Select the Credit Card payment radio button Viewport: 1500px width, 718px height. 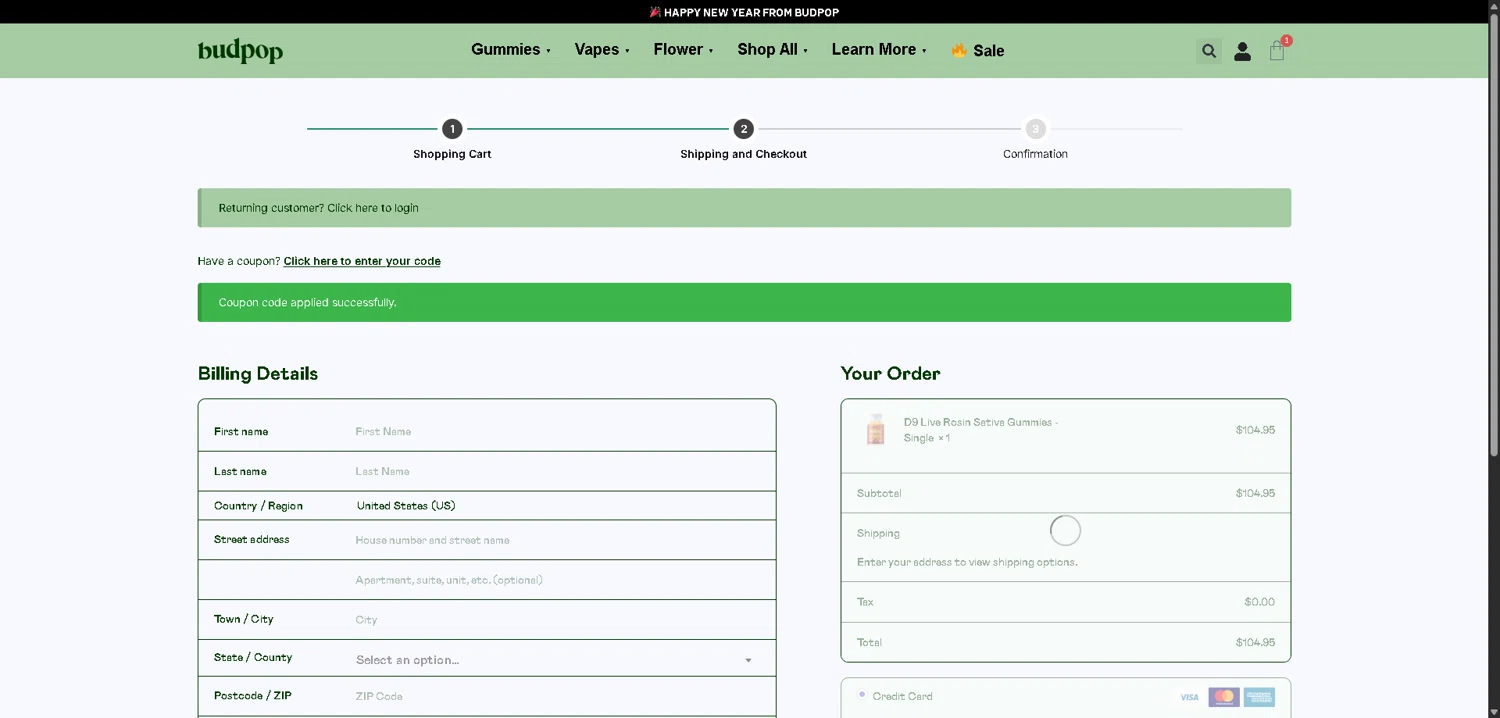click(x=862, y=694)
